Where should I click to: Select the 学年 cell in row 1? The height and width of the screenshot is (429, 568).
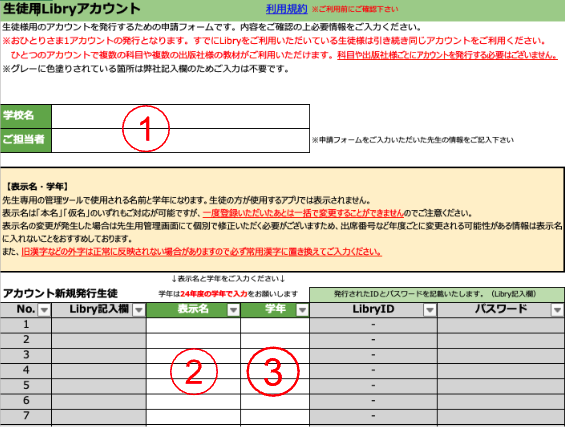click(275, 325)
